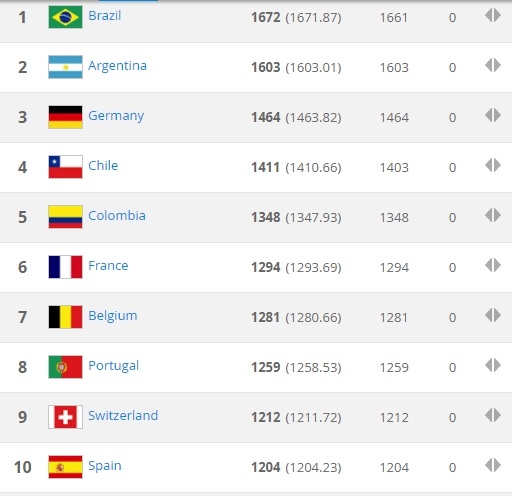Open the Argentina team page link
The height and width of the screenshot is (496, 512).
(117, 66)
